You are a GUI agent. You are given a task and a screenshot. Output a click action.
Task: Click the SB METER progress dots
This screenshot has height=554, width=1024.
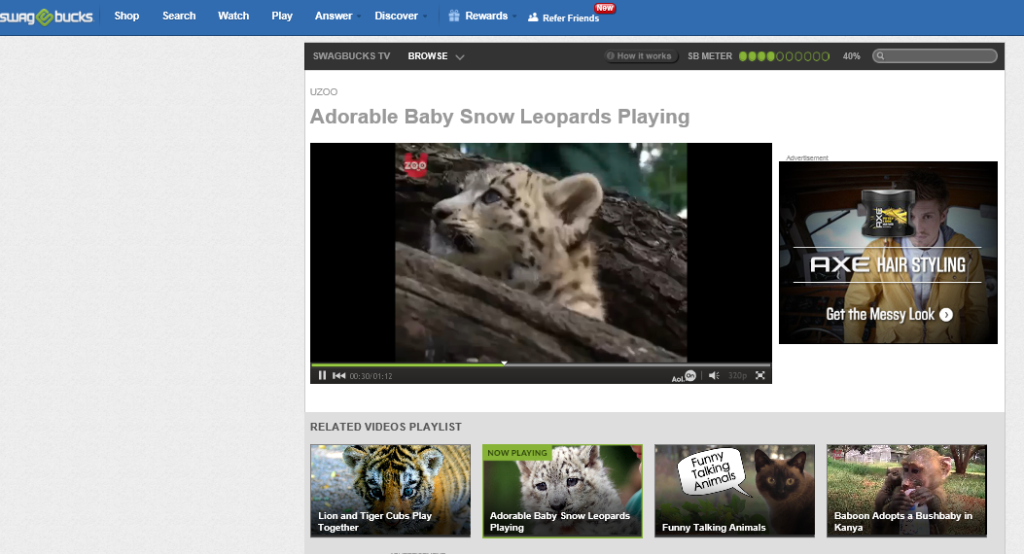(x=784, y=56)
